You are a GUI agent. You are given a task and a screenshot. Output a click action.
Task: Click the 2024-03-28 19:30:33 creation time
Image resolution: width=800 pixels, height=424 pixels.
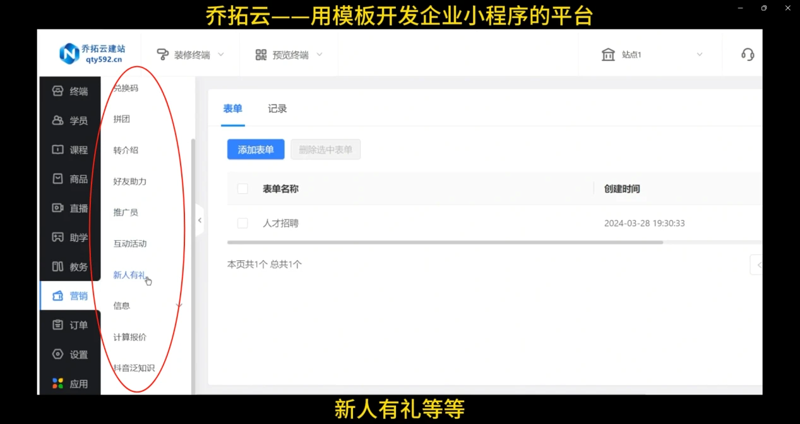(644, 223)
